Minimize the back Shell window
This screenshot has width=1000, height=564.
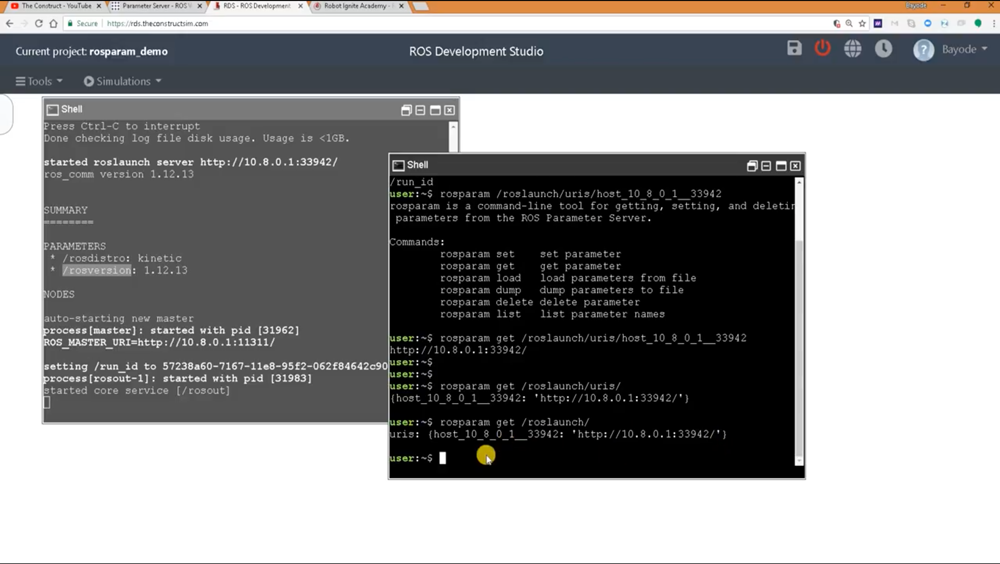coord(420,110)
